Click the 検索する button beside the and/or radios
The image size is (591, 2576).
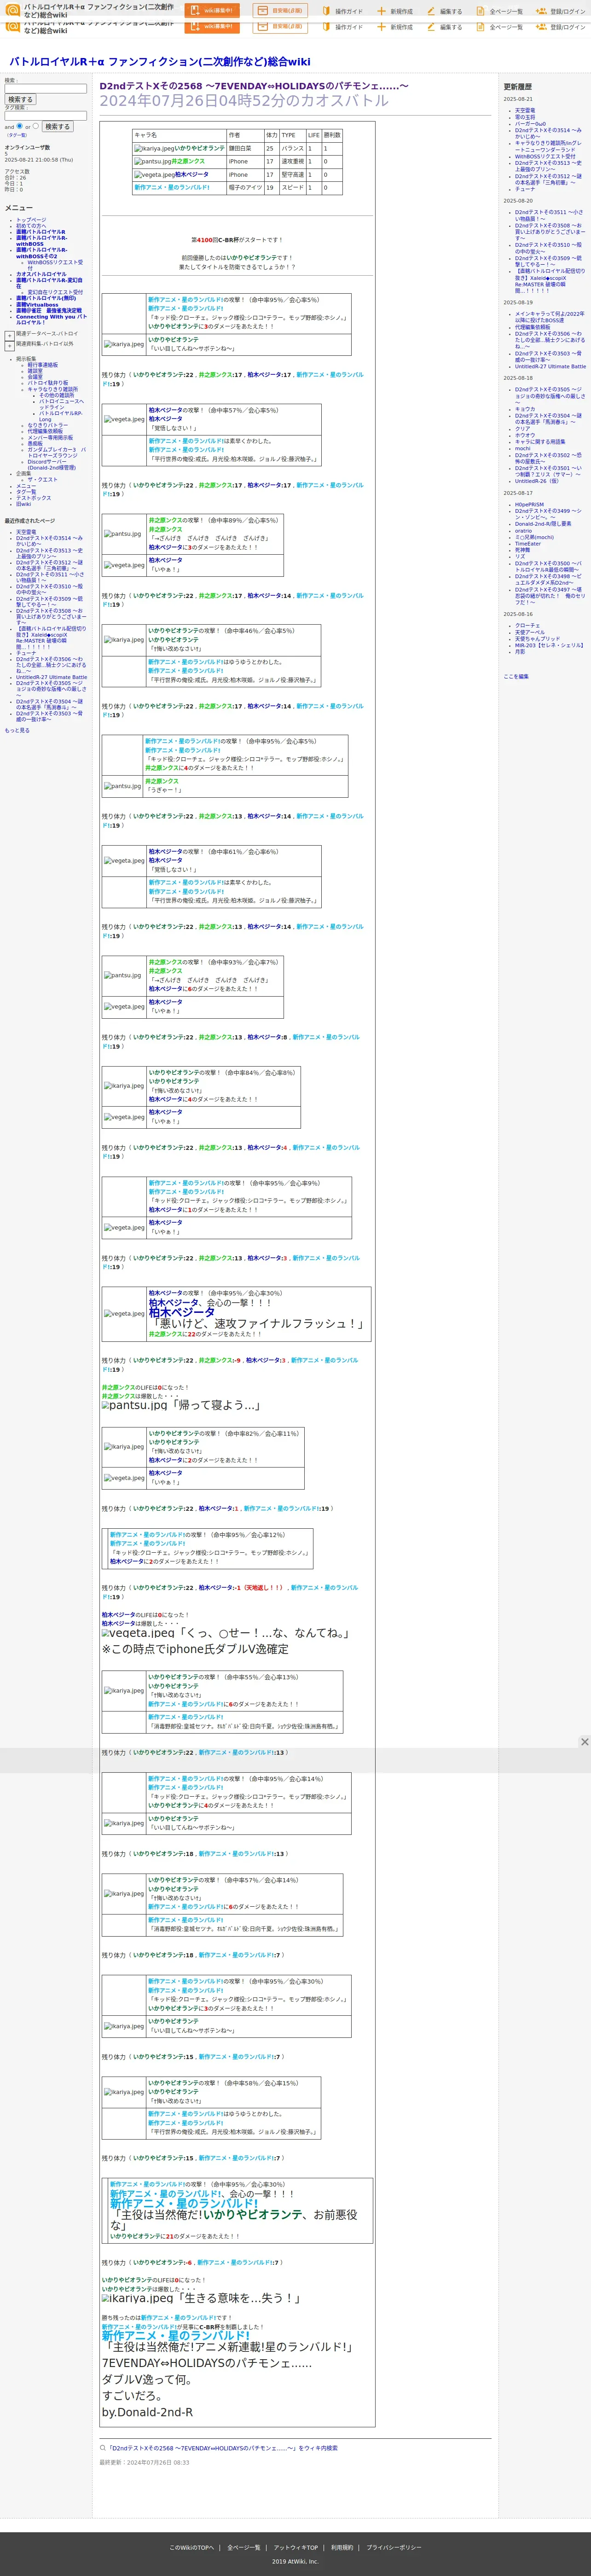coord(57,127)
